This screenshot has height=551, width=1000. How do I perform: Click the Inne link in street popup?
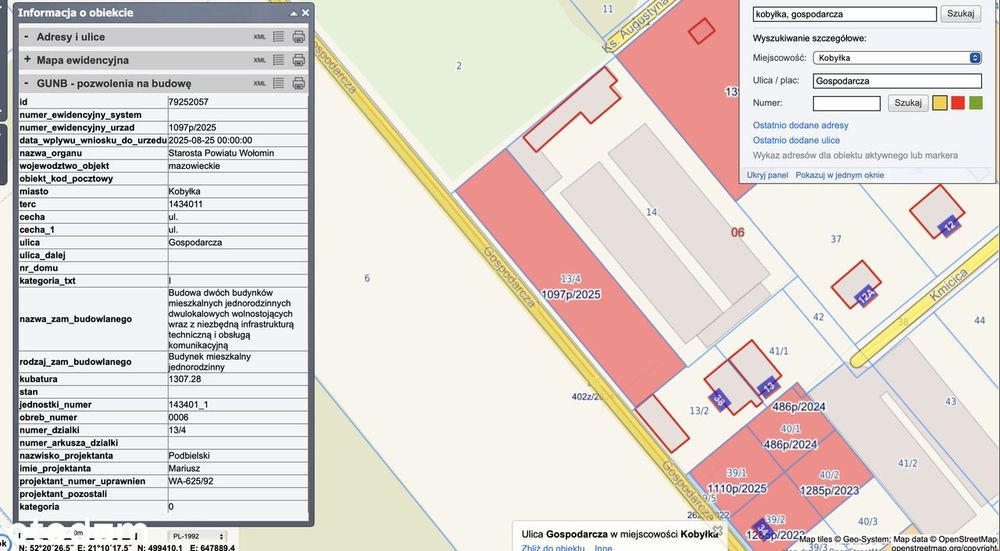(604, 548)
